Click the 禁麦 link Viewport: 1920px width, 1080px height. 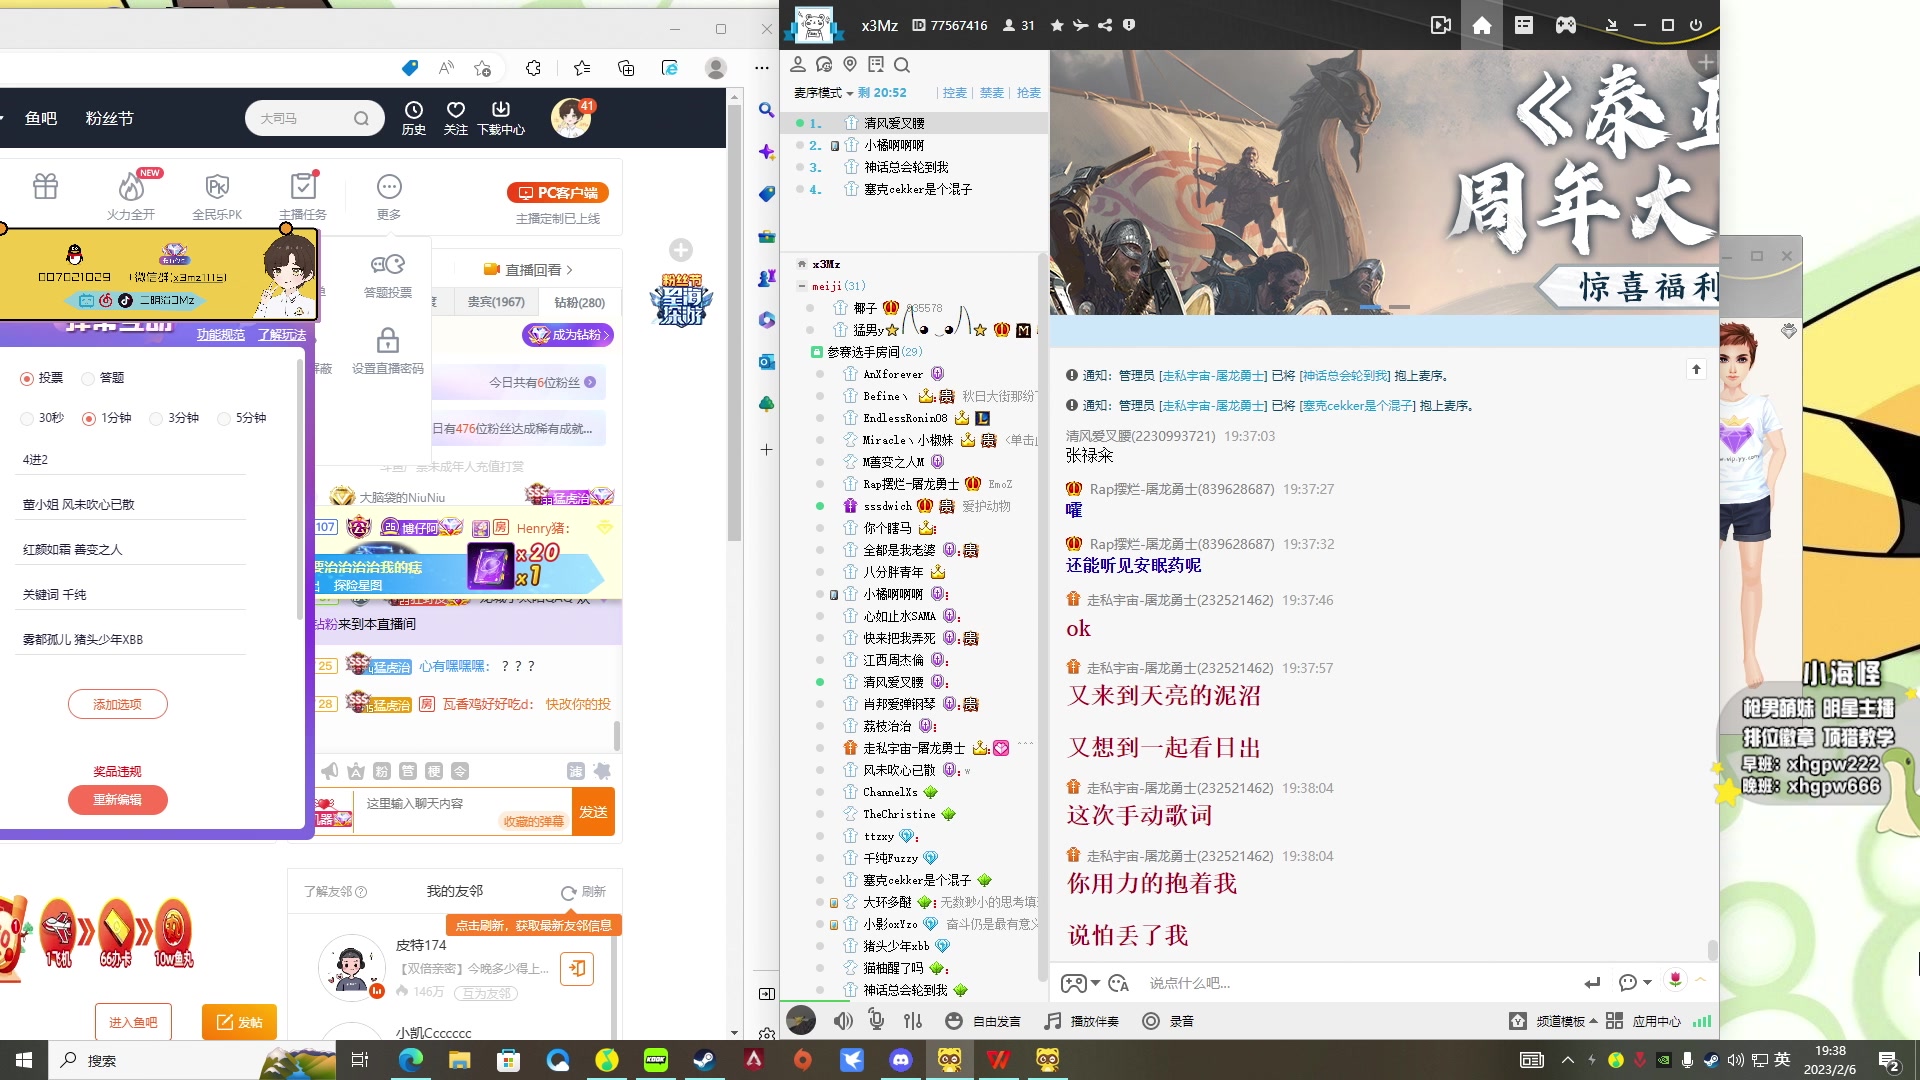coord(992,93)
